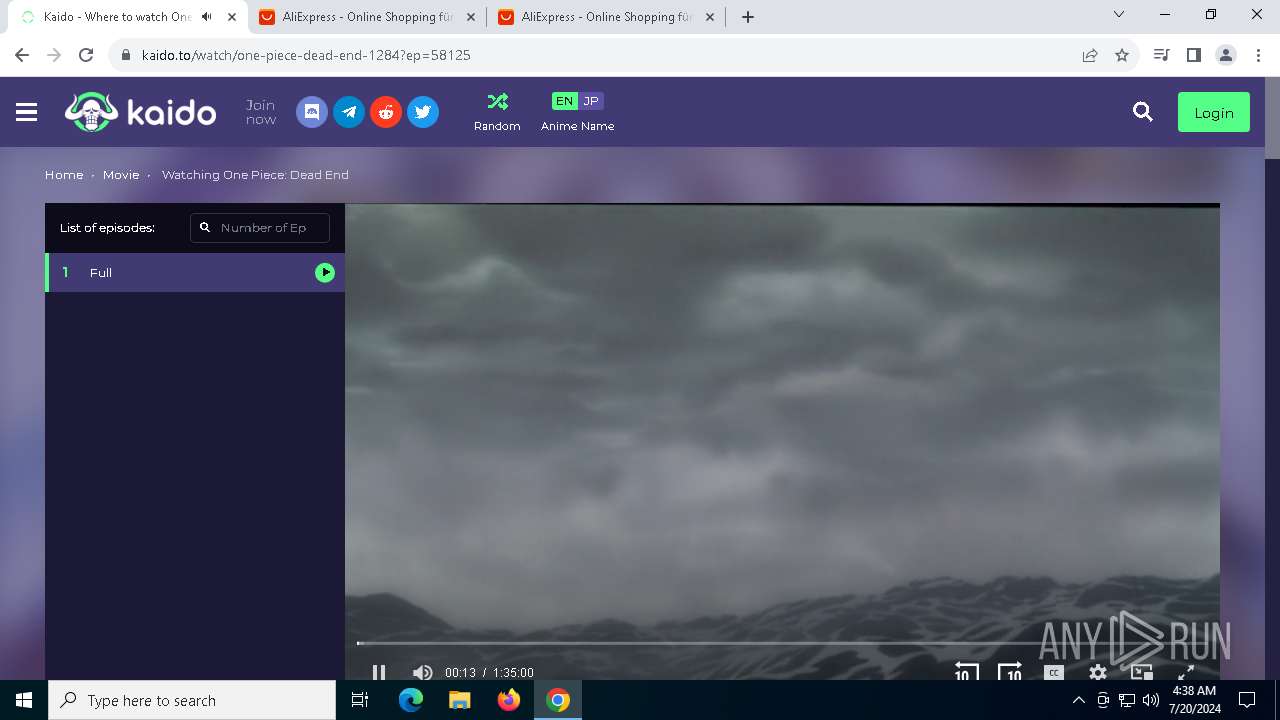Open system volume tray icon
This screenshot has height=720, width=1280.
pos(1151,700)
